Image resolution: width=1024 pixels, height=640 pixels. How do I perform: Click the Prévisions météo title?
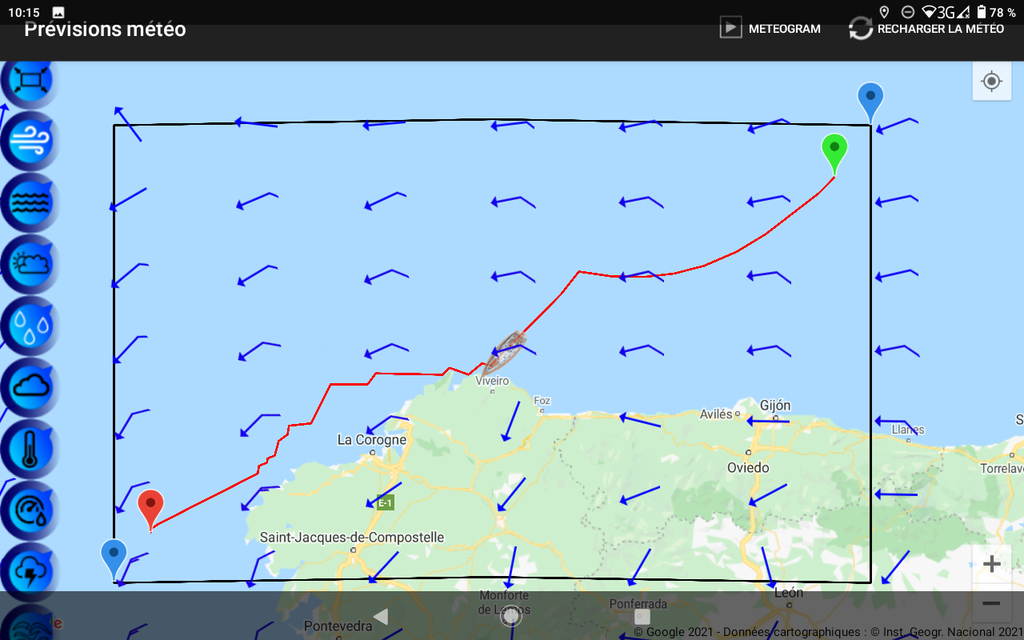click(105, 29)
